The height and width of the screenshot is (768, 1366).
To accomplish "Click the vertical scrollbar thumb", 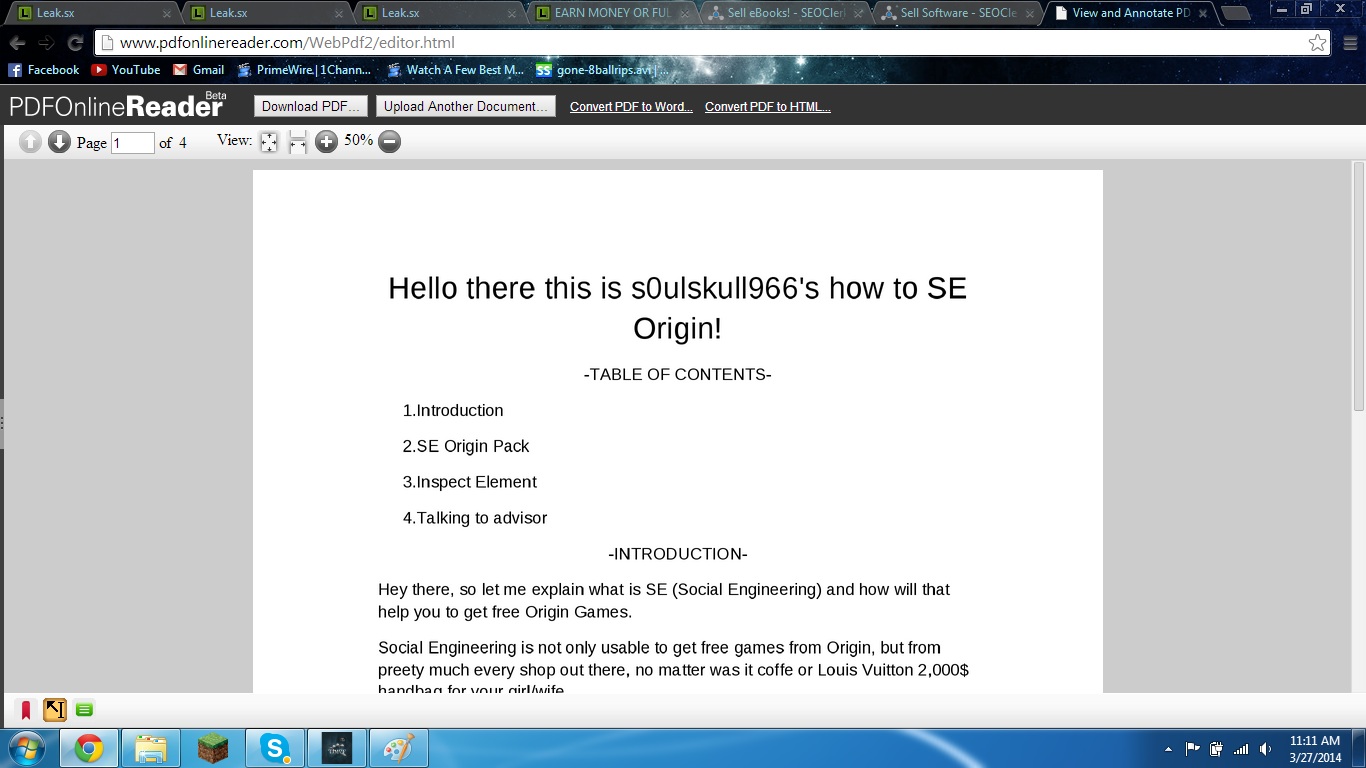I will tap(1359, 285).
